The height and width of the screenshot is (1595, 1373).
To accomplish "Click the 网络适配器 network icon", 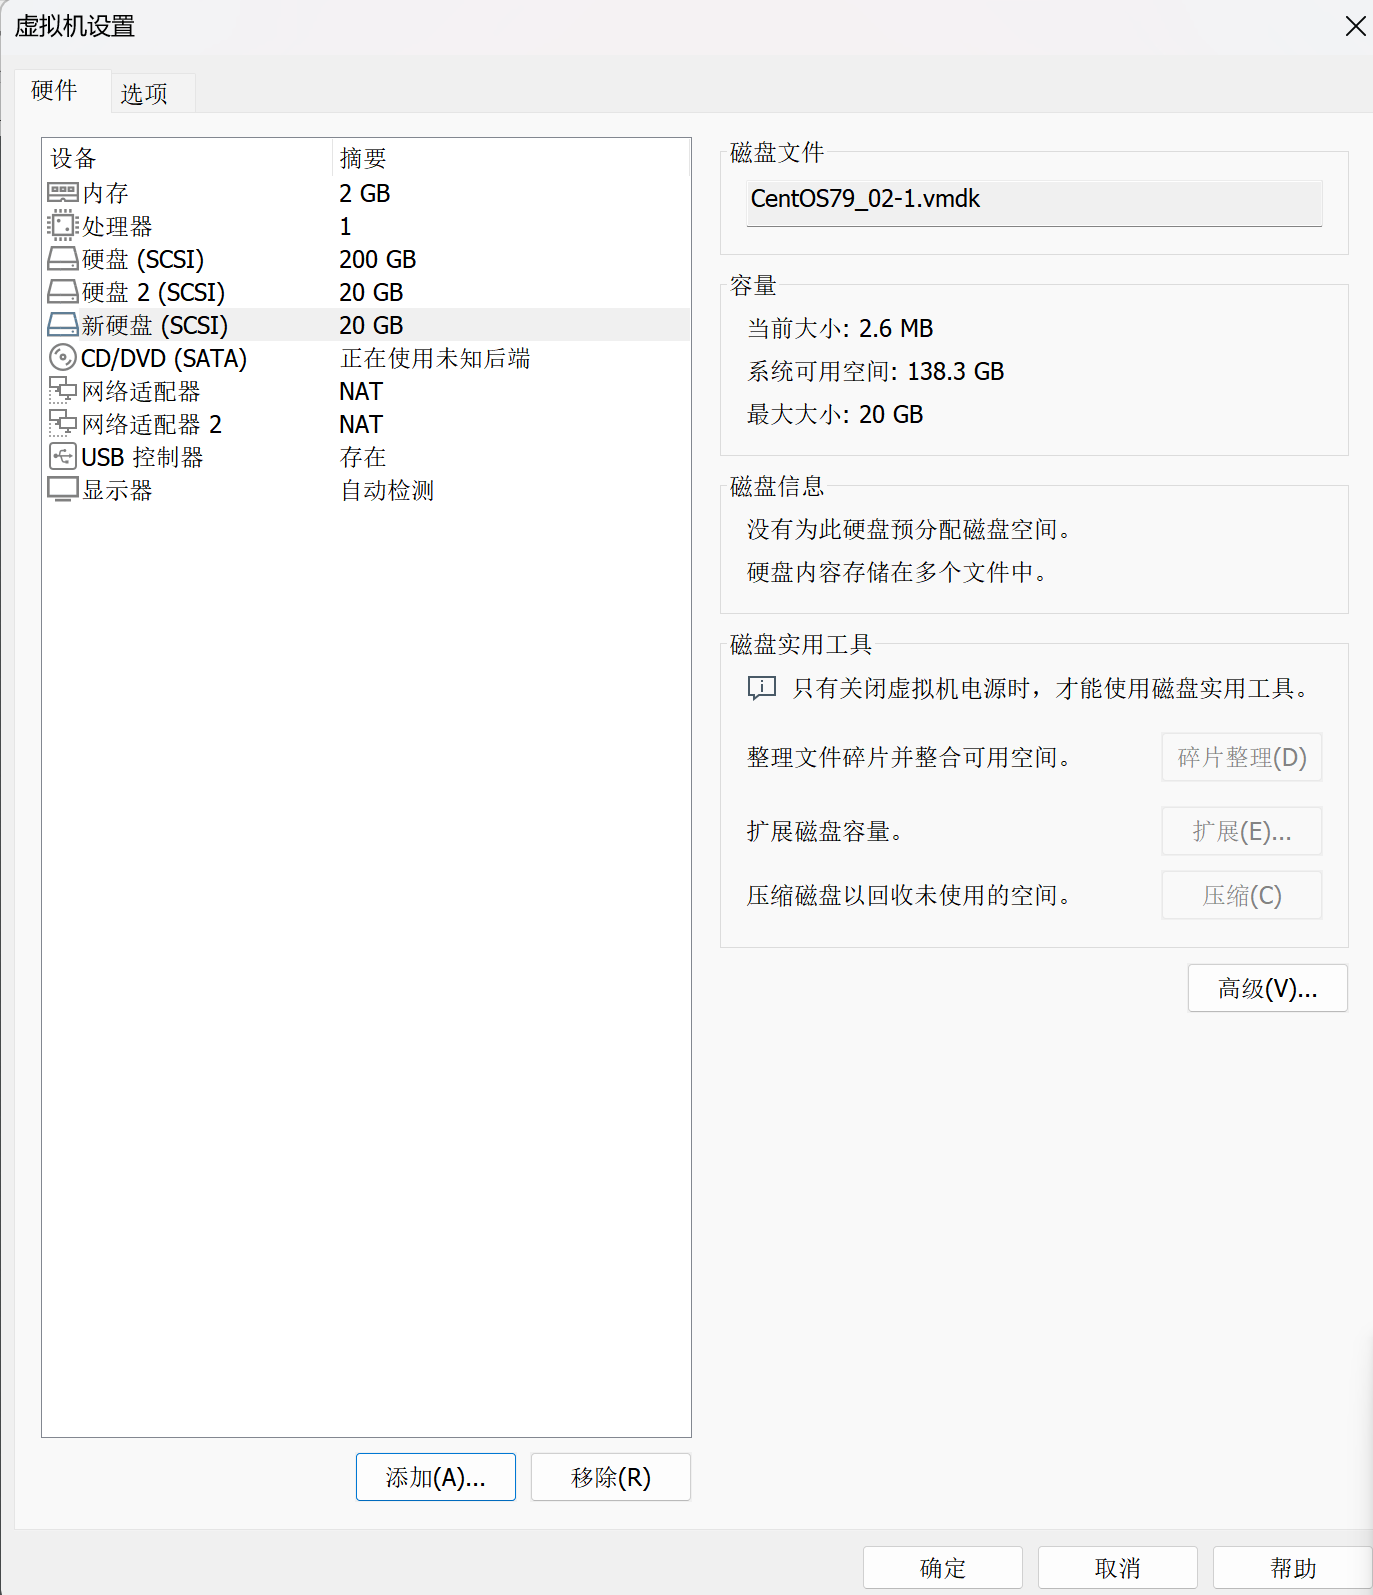I will point(63,390).
